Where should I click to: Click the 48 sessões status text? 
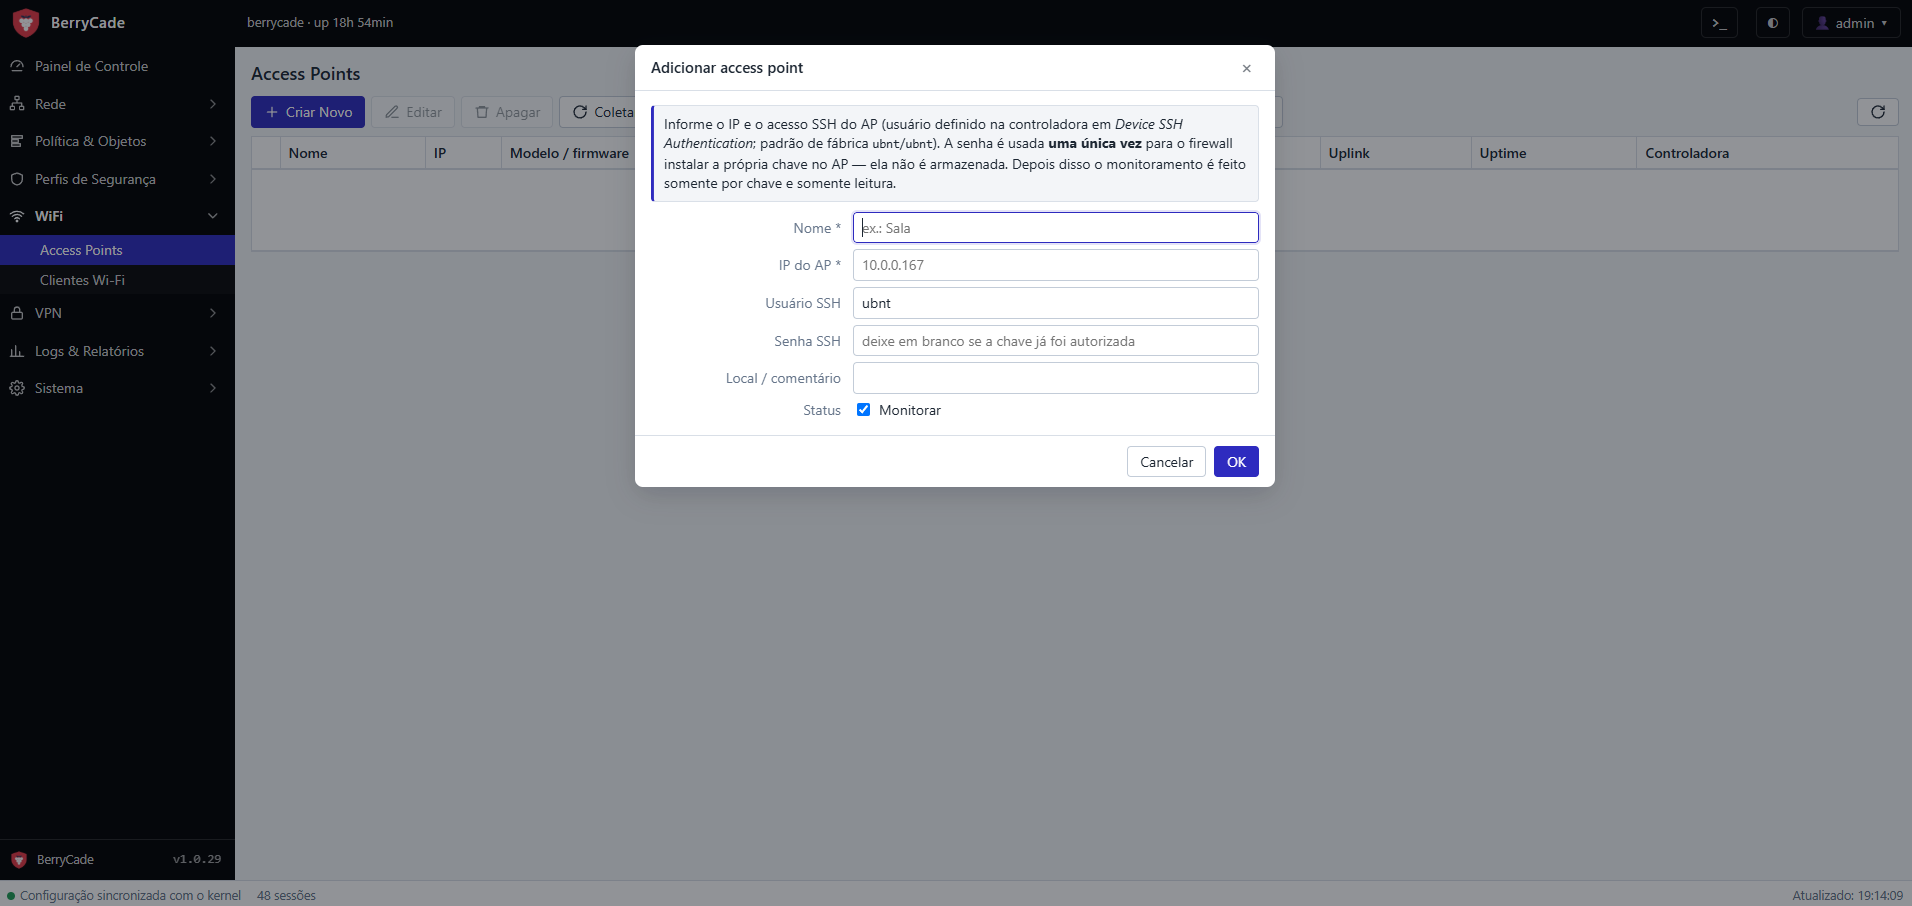(286, 895)
